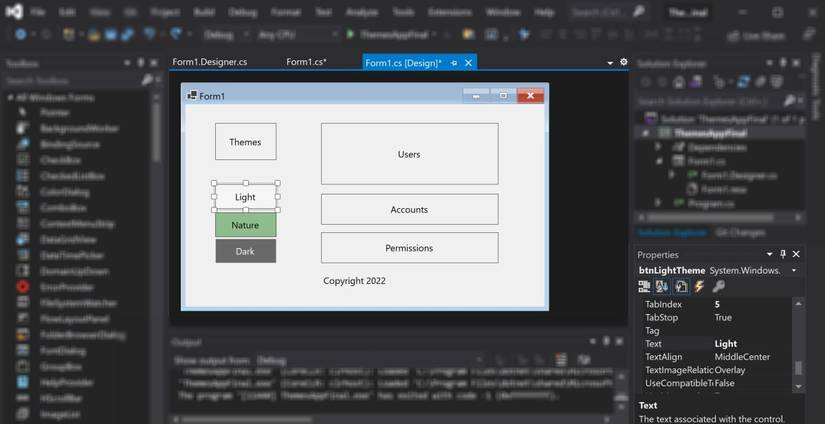Select BackgroundWorker in the Toolbox
Screen dimensions: 825x424
pos(79,128)
